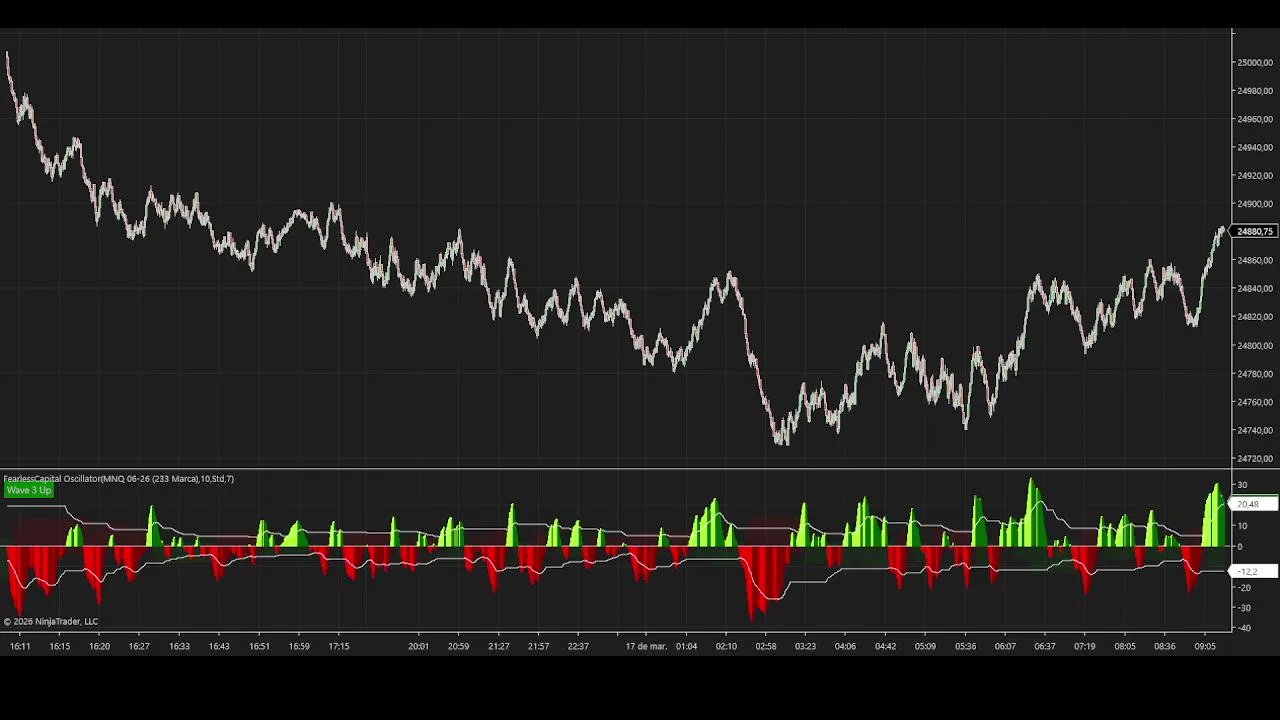Click the 24780,00 price axis label
Screen dimensions: 1280x720
tap(1255, 374)
